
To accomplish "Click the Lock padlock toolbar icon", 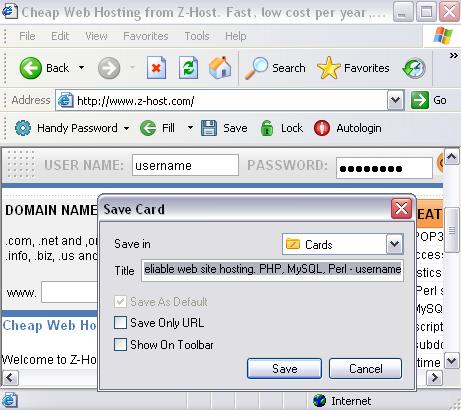I will click(x=267, y=128).
